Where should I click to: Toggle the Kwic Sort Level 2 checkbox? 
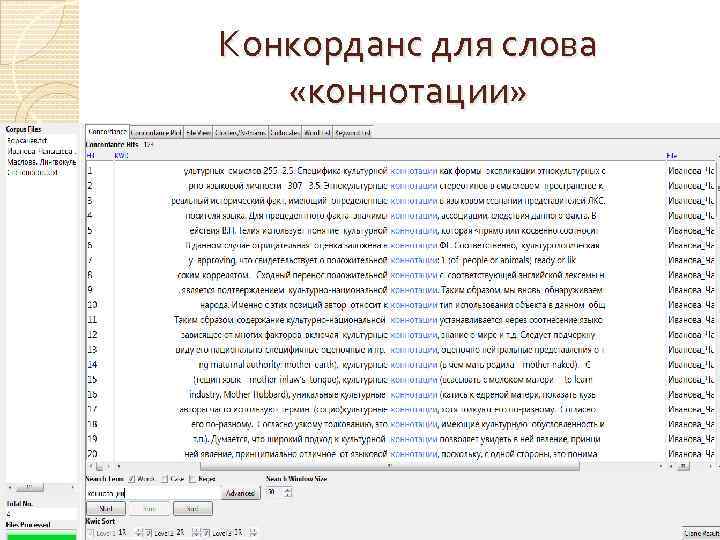pyautogui.click(x=149, y=533)
